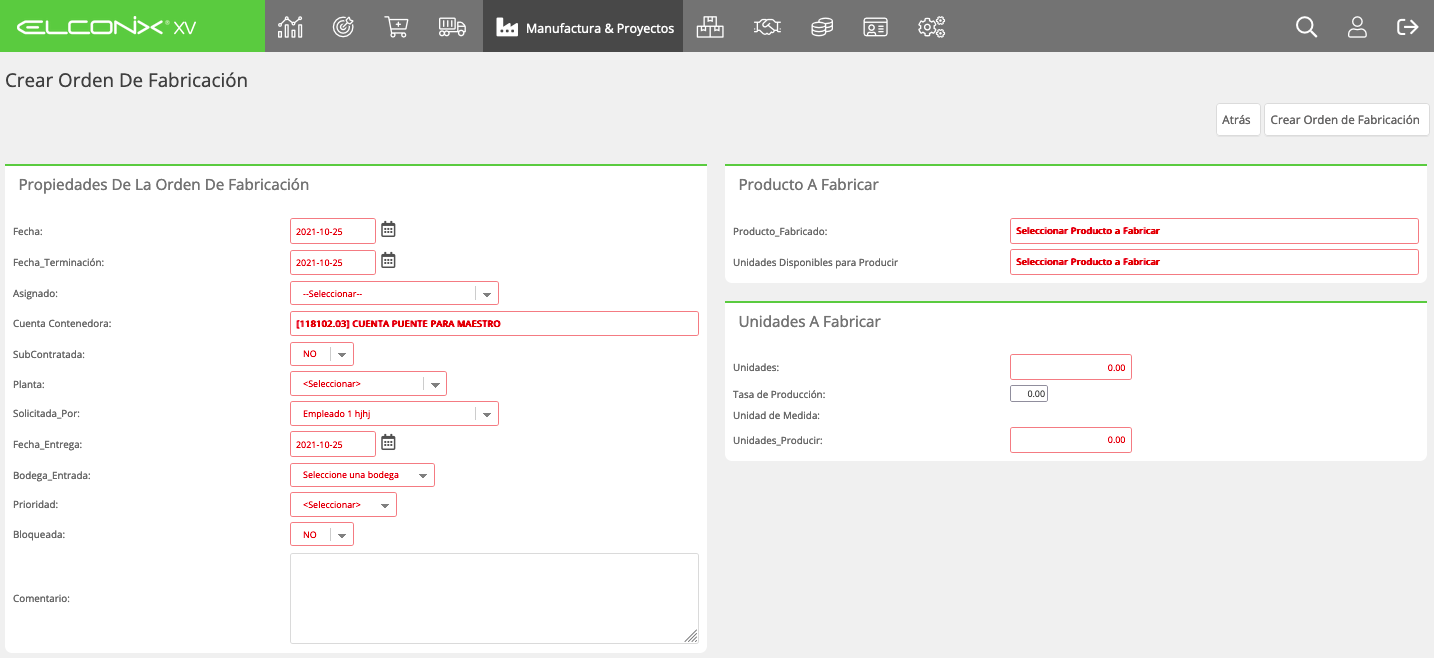The width and height of the screenshot is (1434, 658).
Task: Click inside the Comentario text area
Action: point(494,598)
